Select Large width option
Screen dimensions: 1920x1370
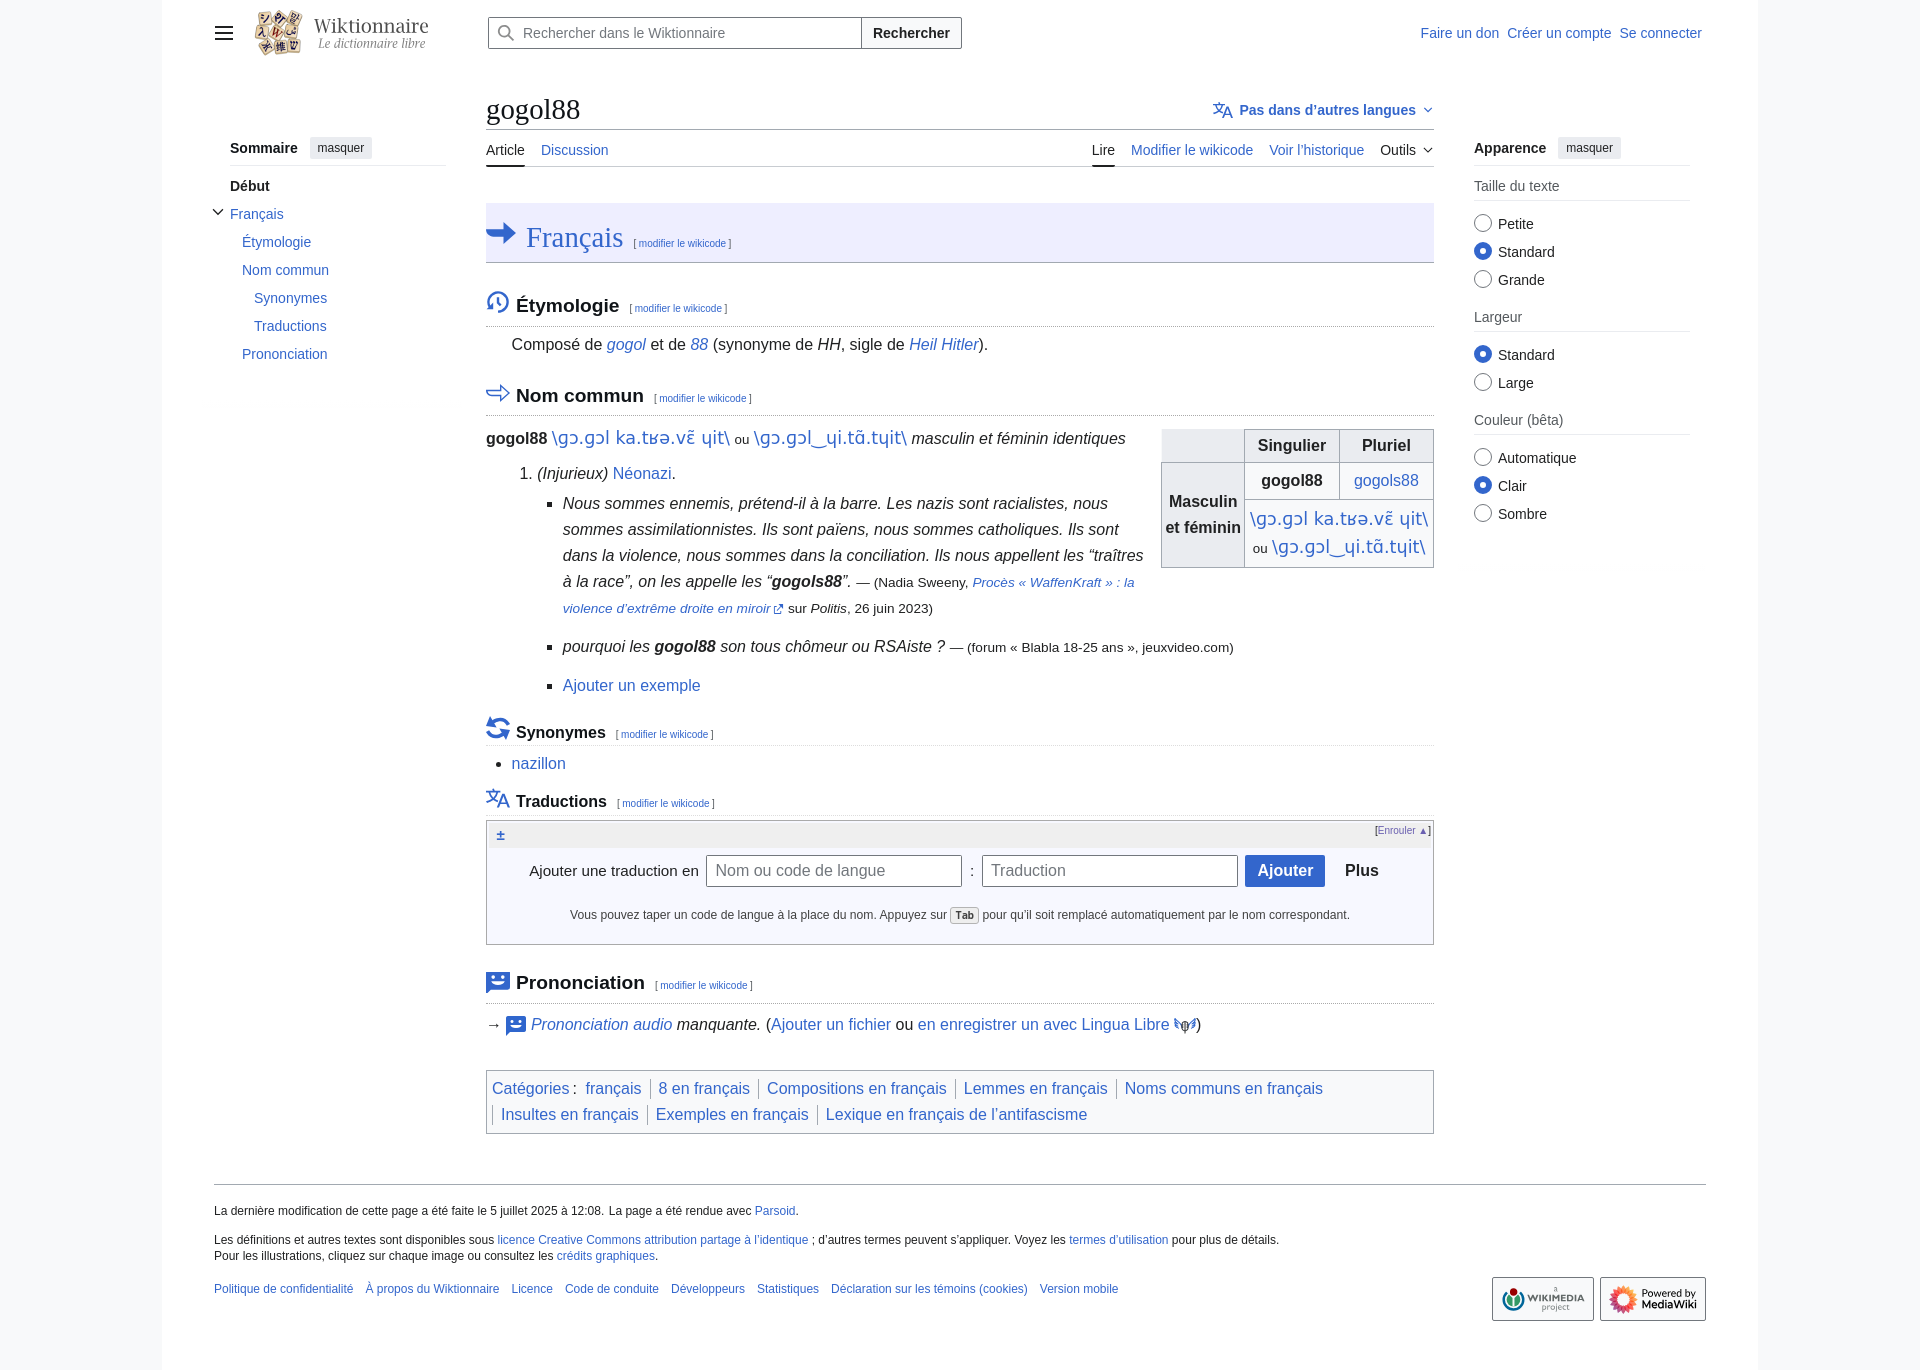pyautogui.click(x=1483, y=383)
